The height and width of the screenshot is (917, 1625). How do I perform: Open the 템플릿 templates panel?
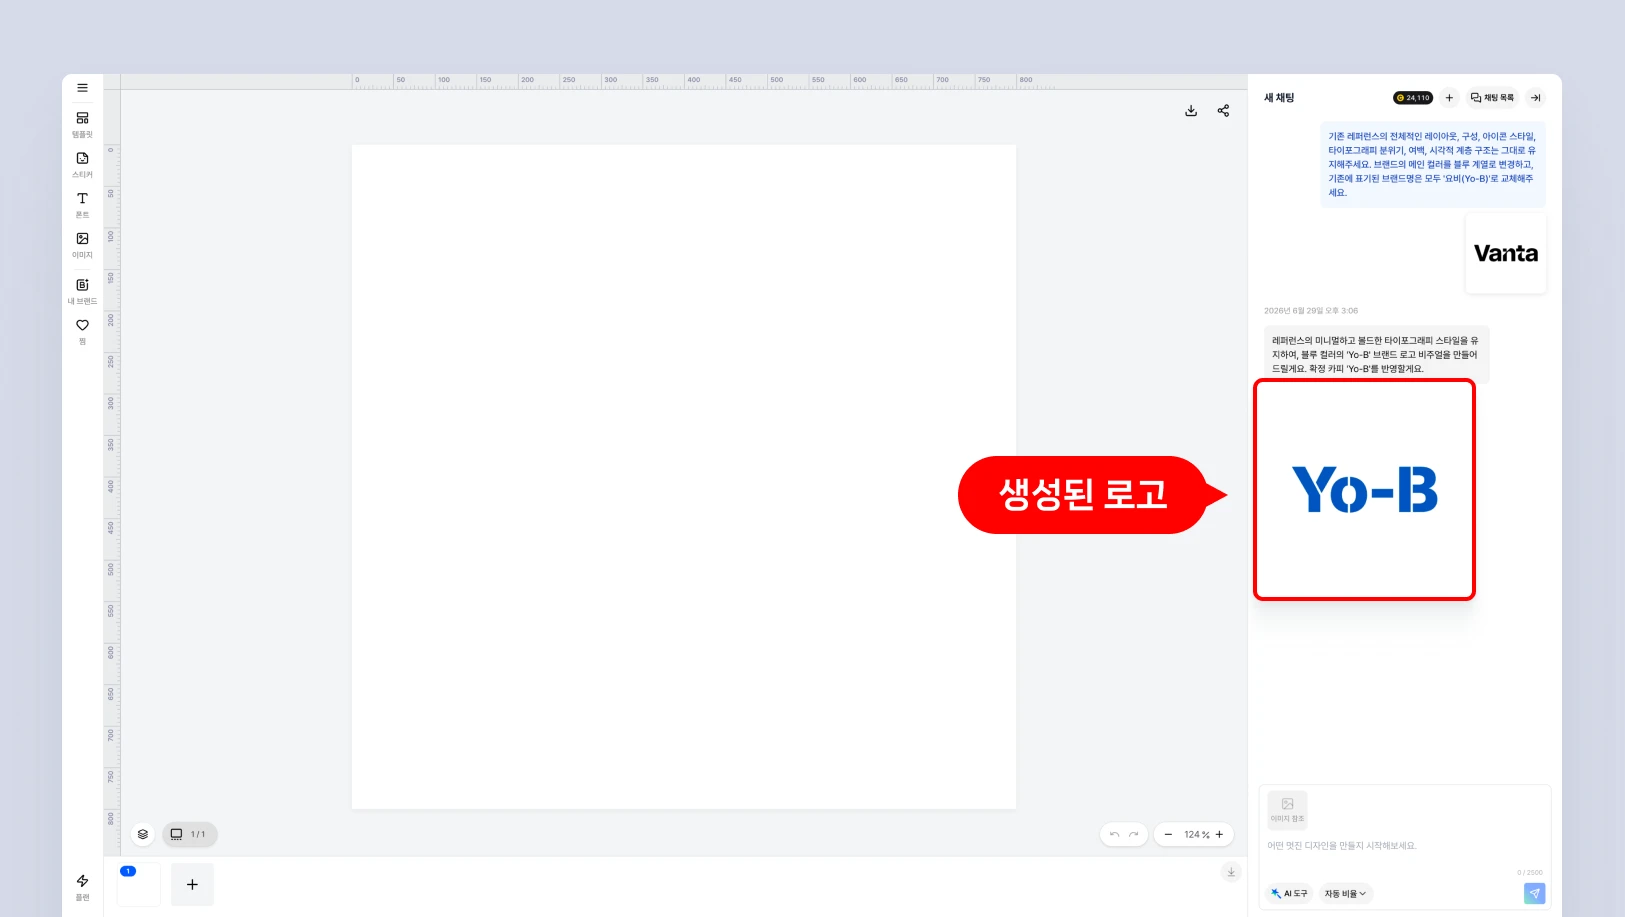82,124
